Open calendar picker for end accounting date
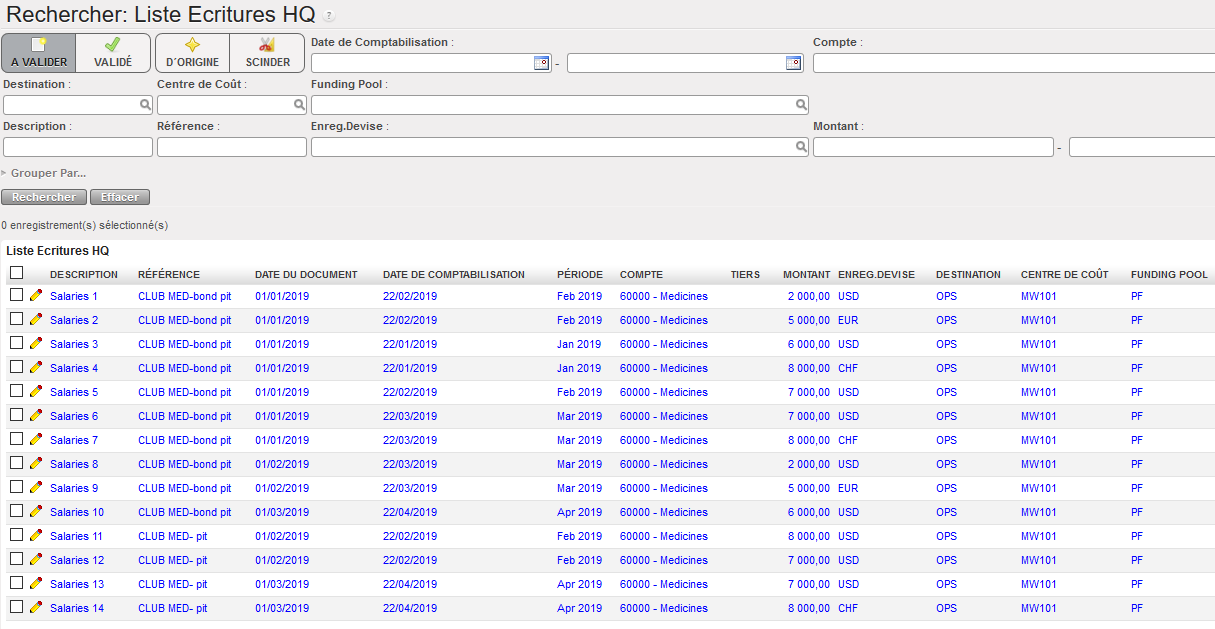 coord(793,63)
